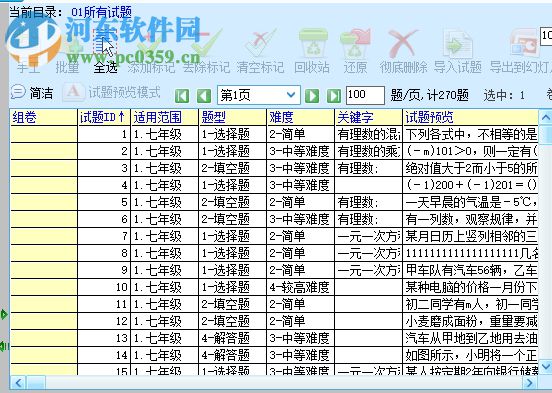Click the 2-填空题 cell in row 3
The width and height of the screenshot is (552, 393).
(232, 168)
